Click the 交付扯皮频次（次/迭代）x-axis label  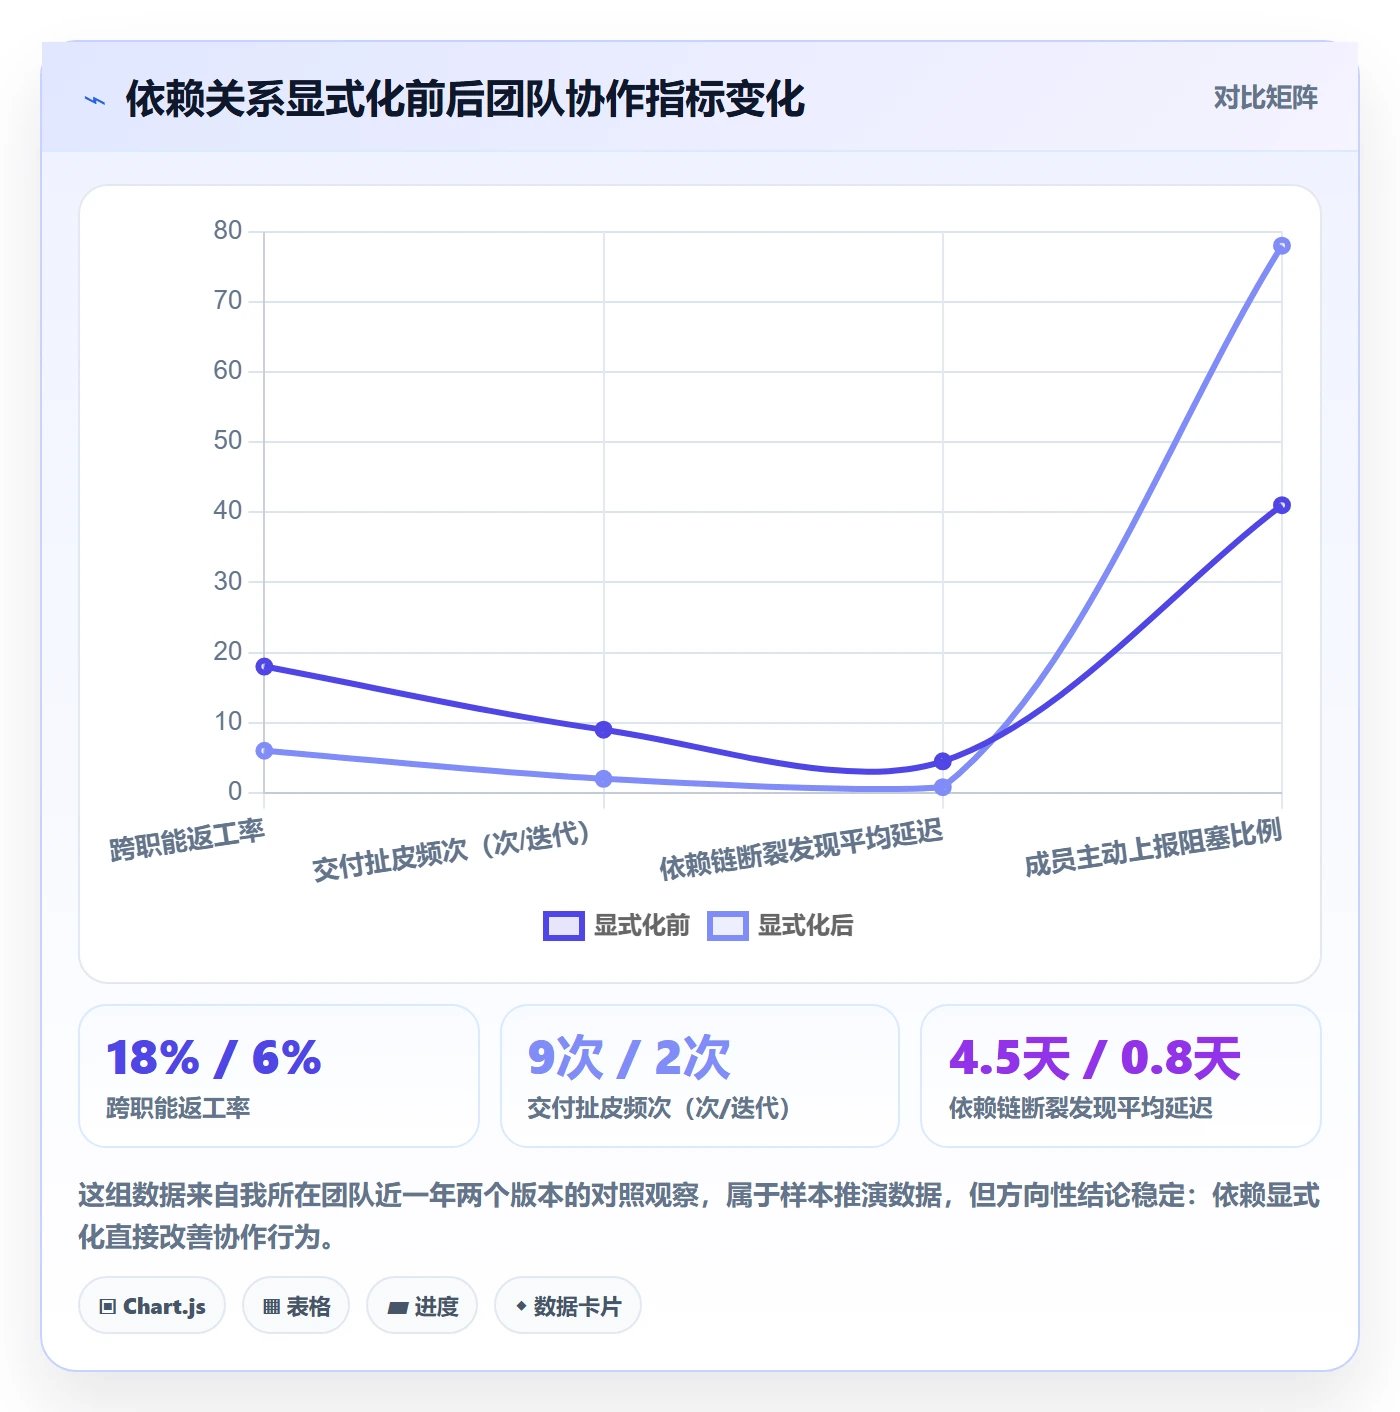point(451,851)
